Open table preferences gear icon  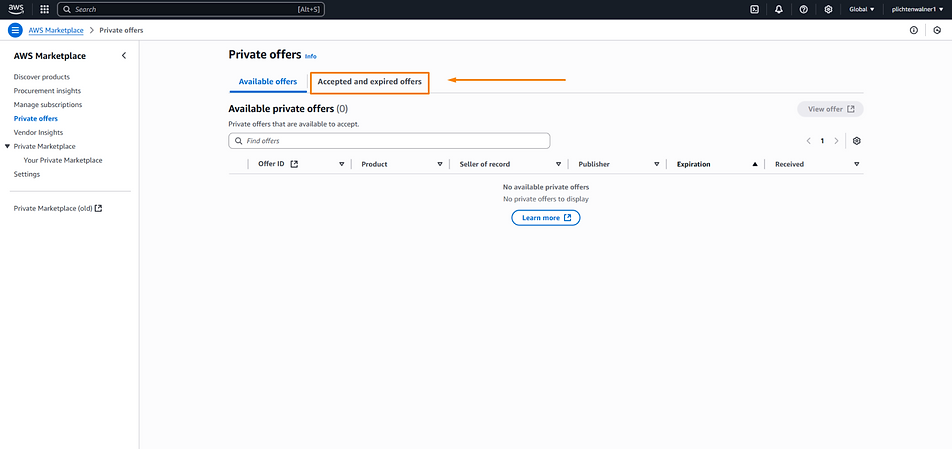[x=857, y=141]
